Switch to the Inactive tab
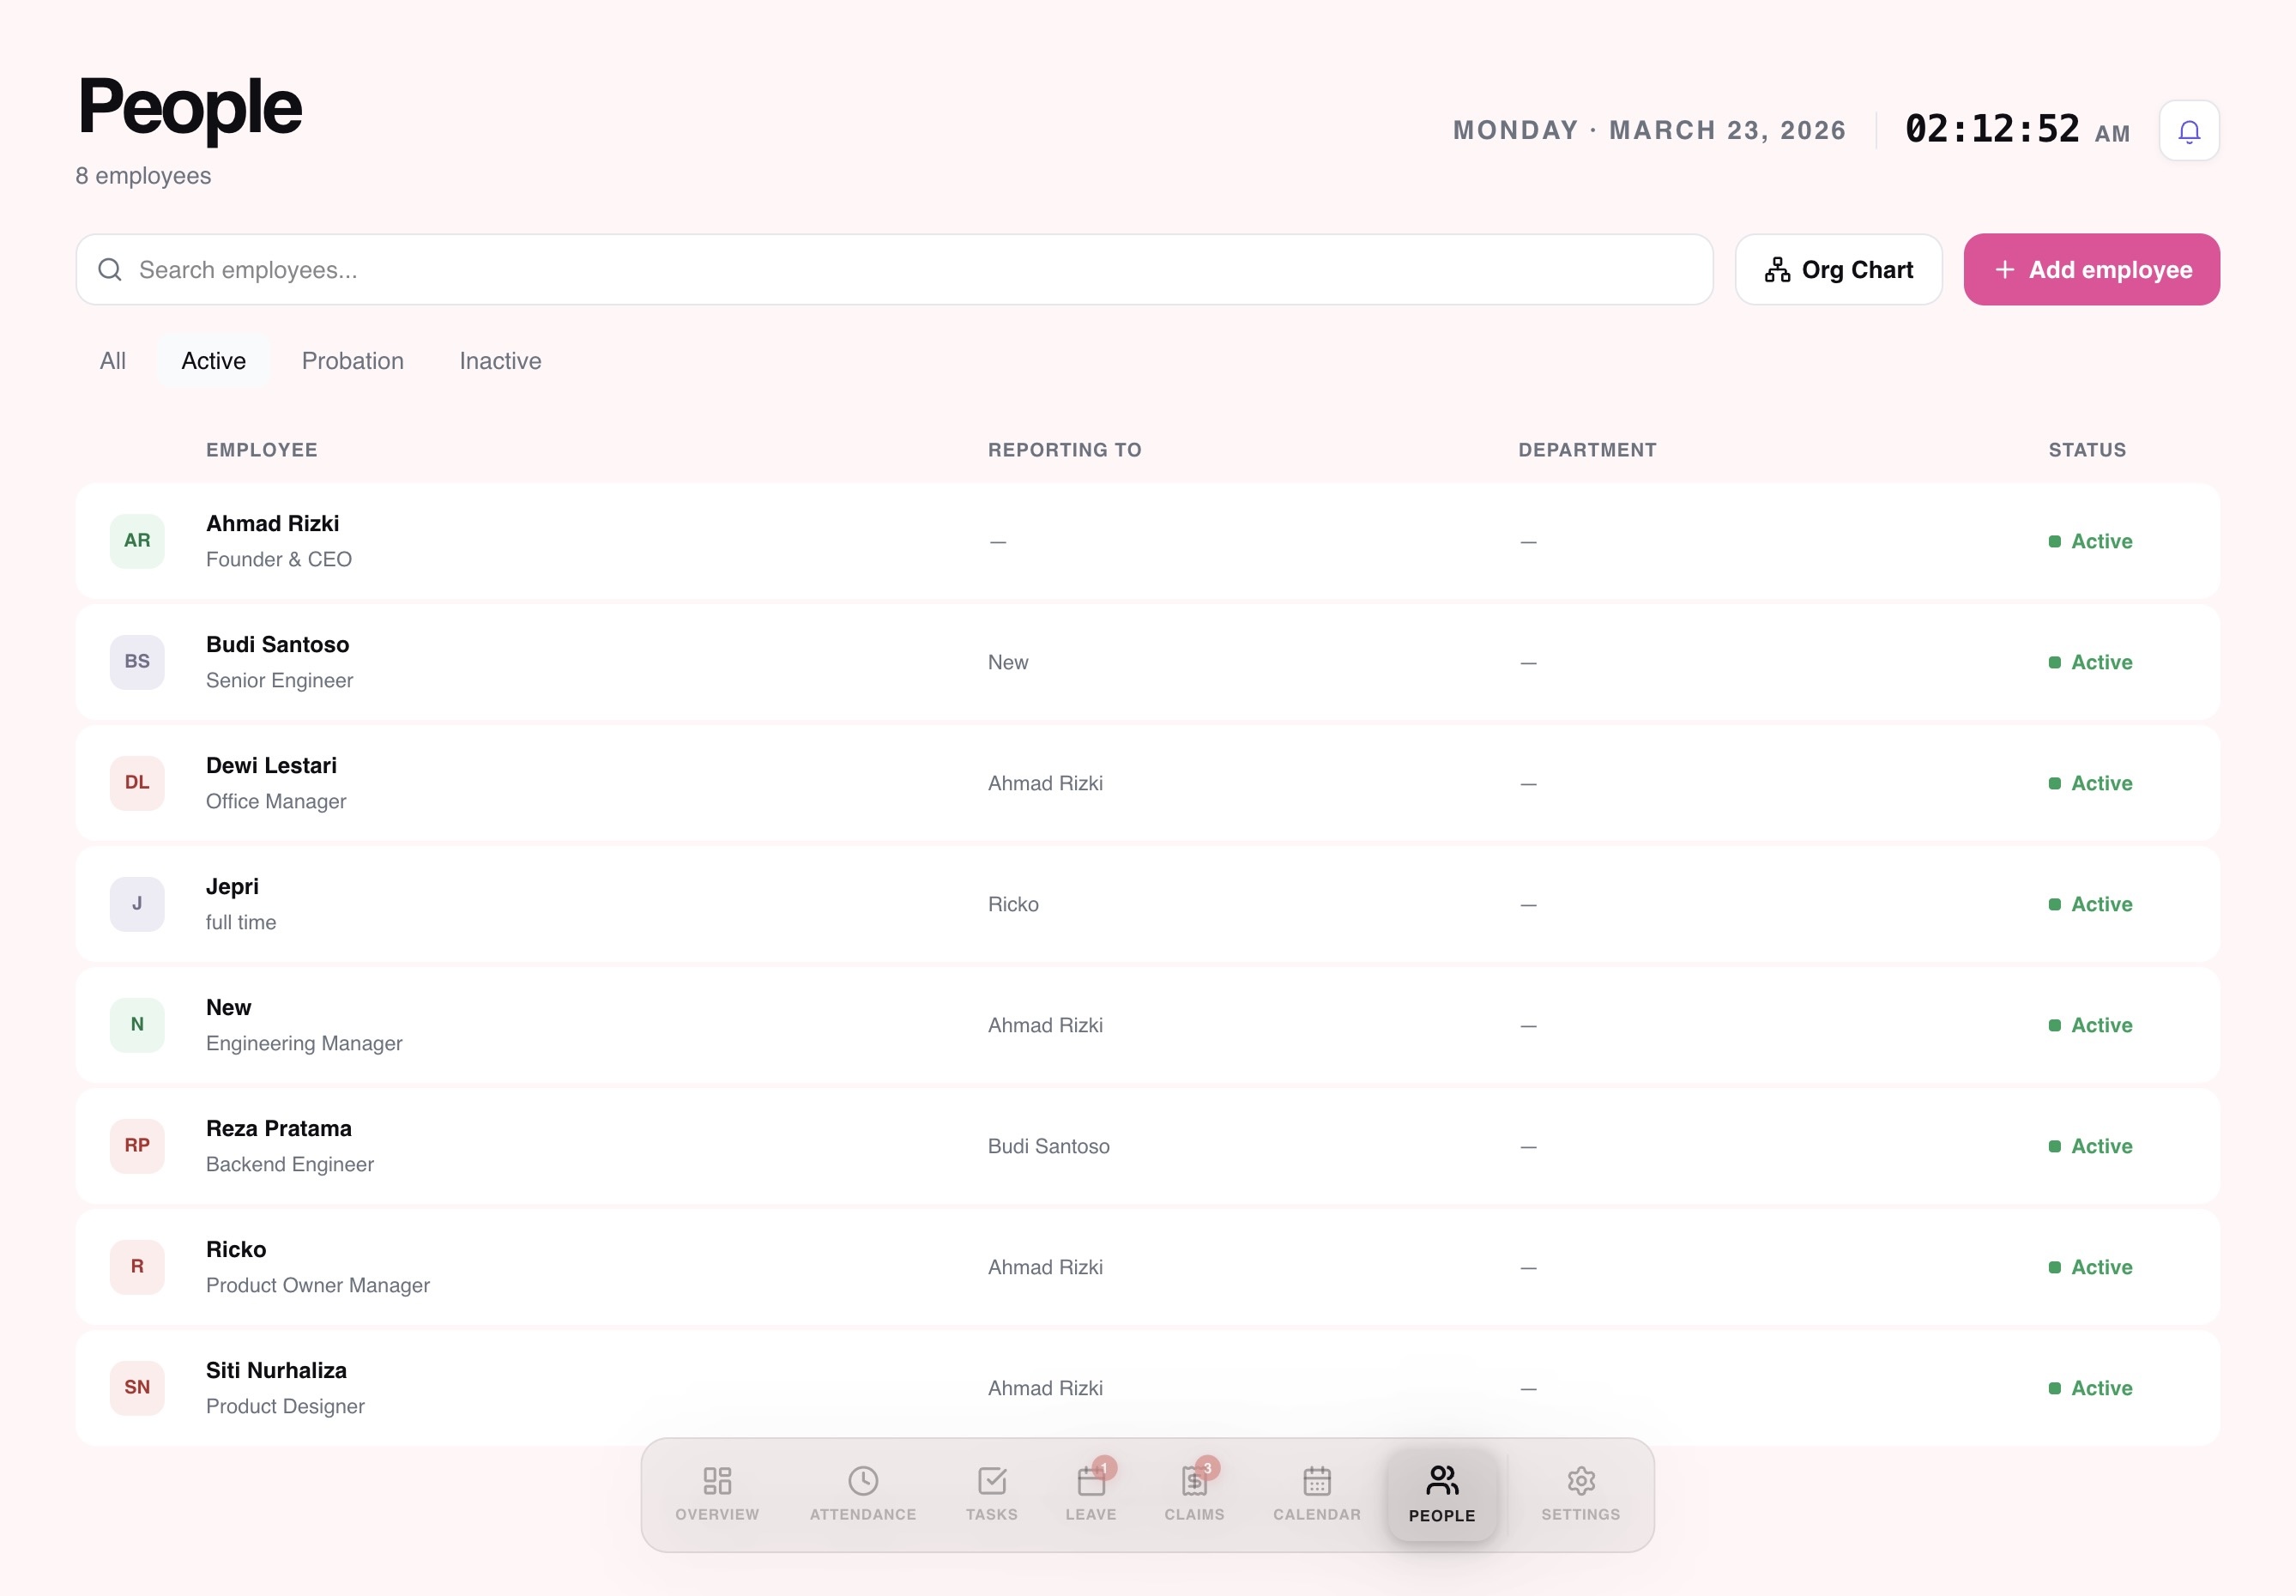 499,360
